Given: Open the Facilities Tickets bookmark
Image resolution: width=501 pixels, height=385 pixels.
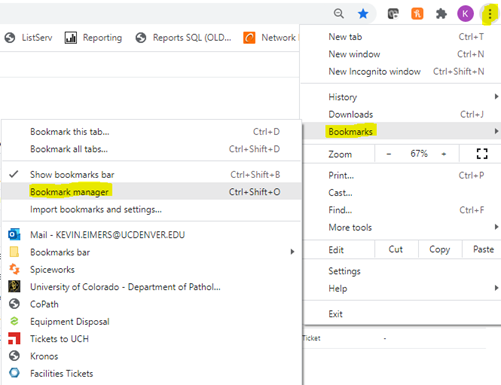Looking at the screenshot, I should pyautogui.click(x=152, y=373).
